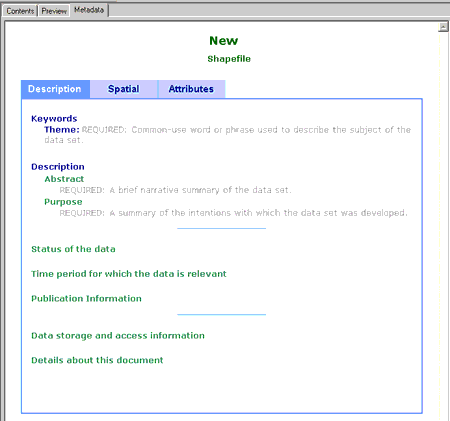
Task: Click the Purpose REQUIRED summary of intentions text
Action: [x=233, y=213]
